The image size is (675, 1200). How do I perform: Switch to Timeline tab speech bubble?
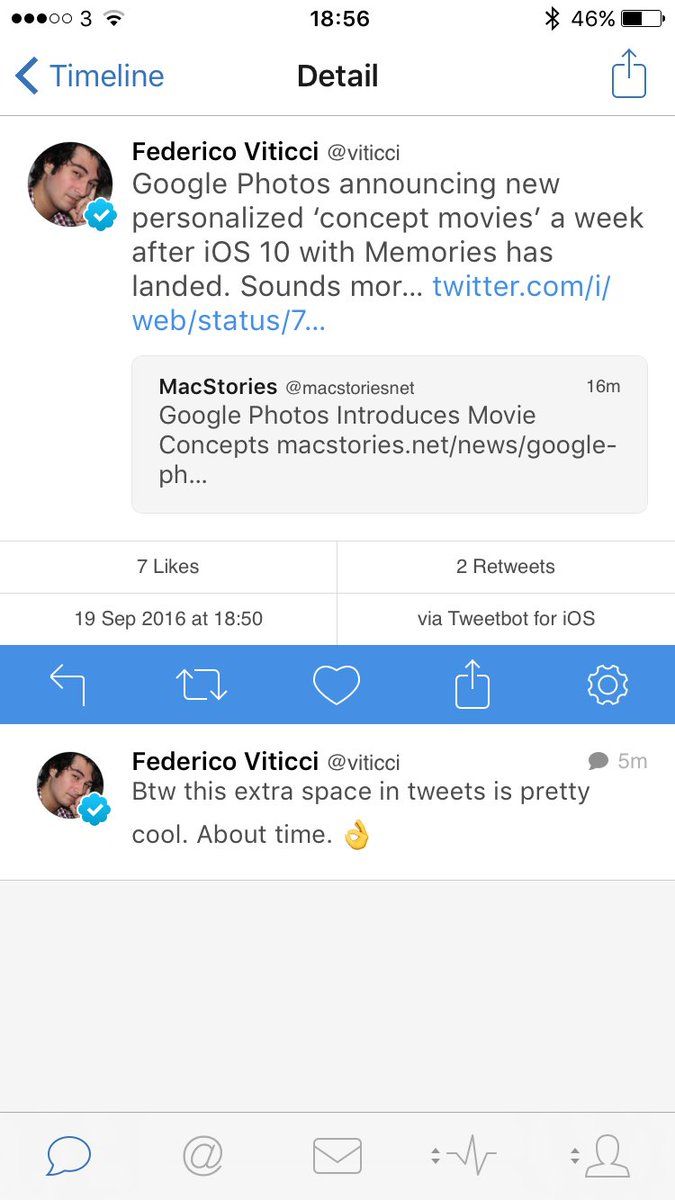[x=68, y=1157]
